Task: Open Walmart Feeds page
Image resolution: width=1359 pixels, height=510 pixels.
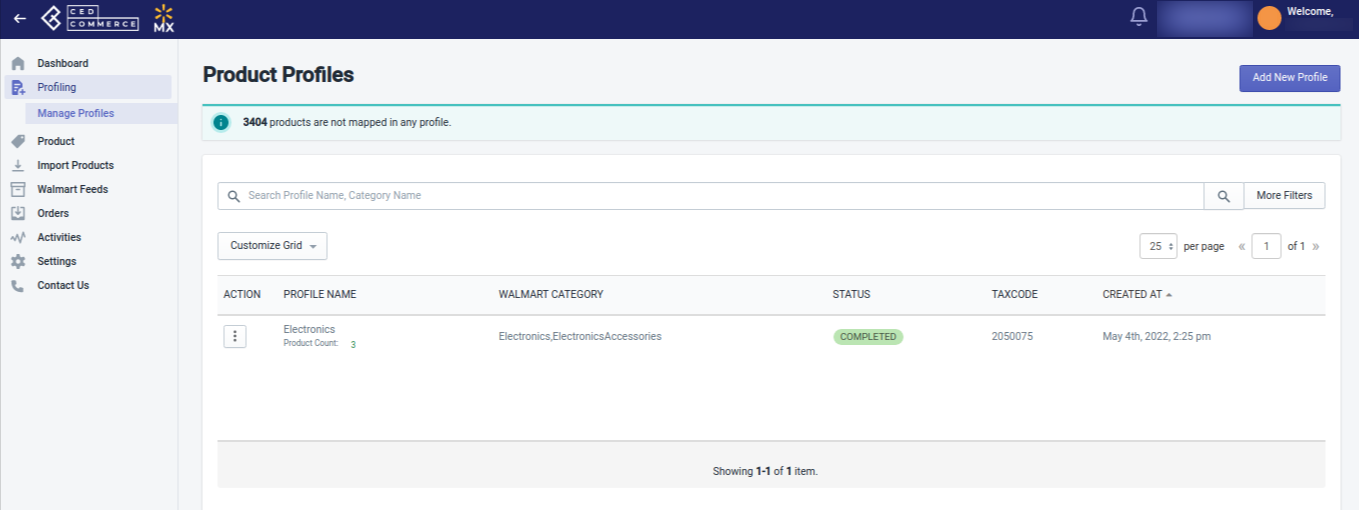Action: [72, 189]
